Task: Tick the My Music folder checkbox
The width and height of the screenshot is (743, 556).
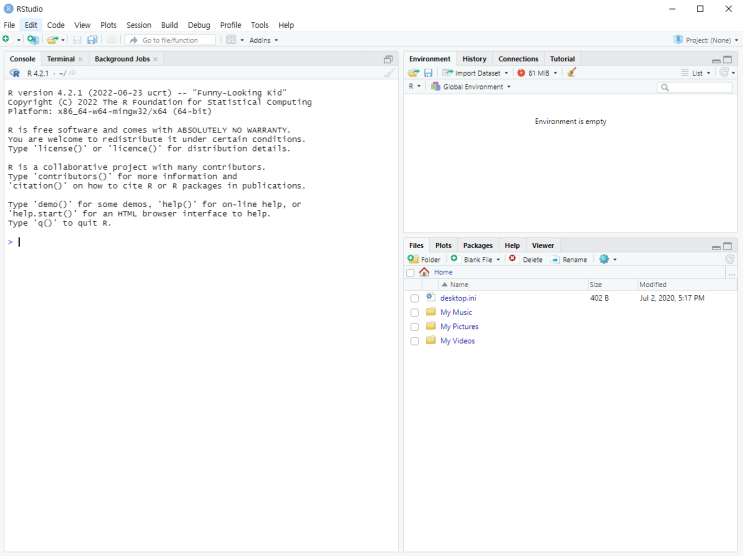Action: [x=414, y=312]
